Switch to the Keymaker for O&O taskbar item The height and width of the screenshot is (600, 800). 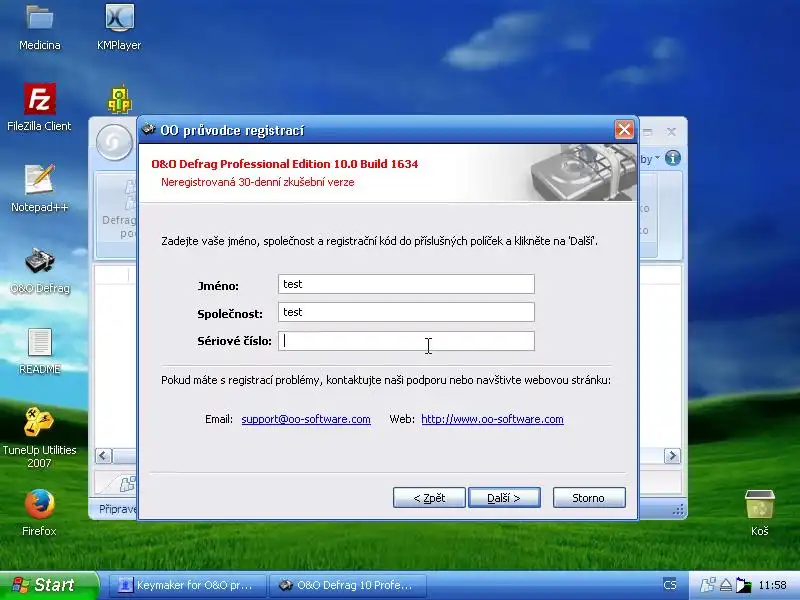[188, 585]
